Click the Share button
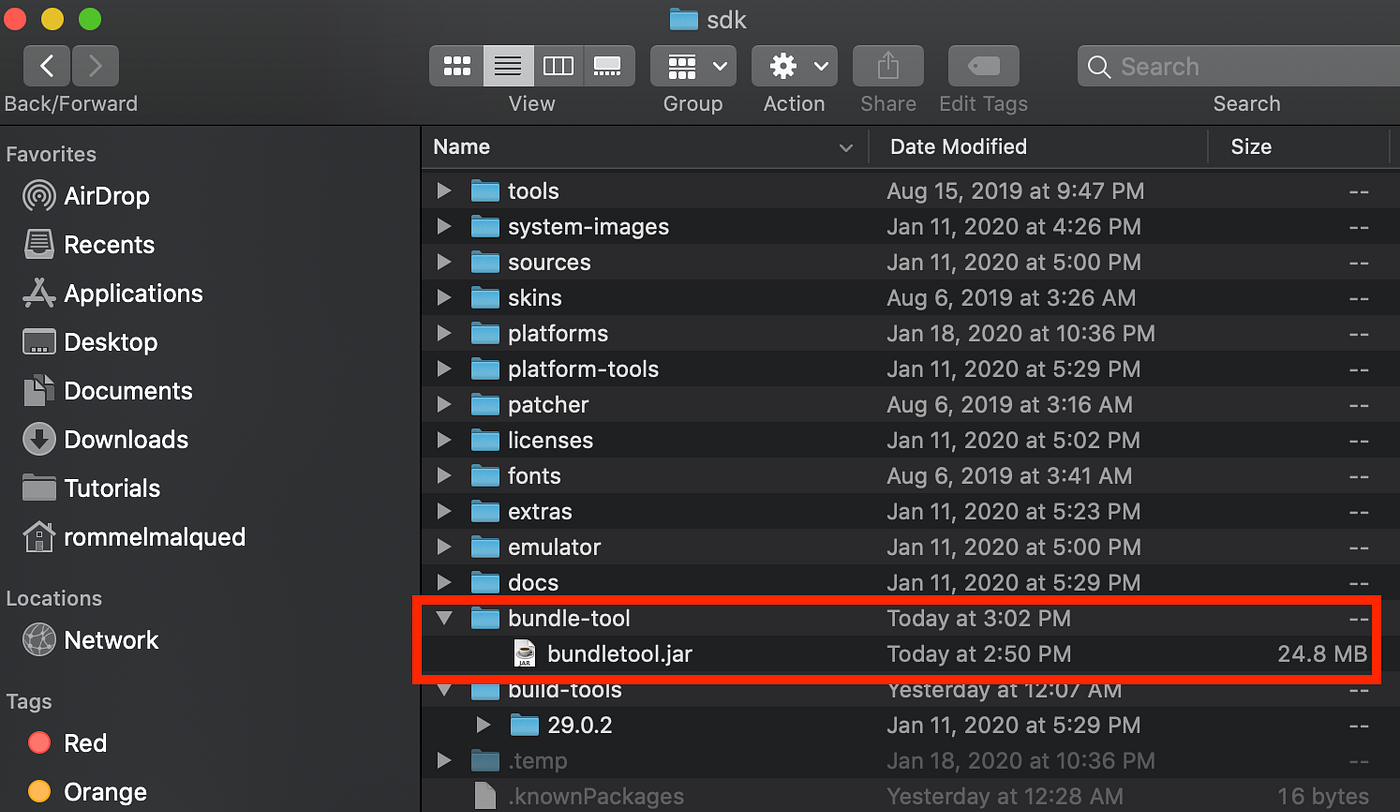1400x812 pixels. point(887,65)
